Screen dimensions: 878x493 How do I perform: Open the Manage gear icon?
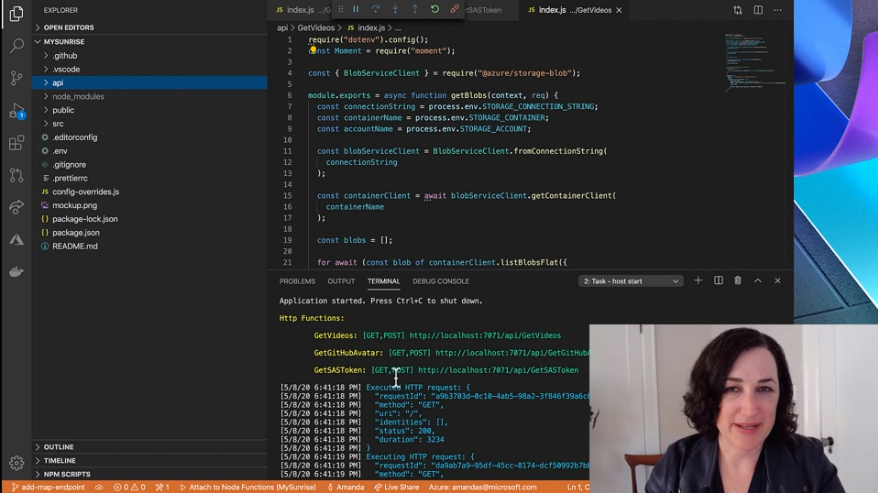point(16,463)
